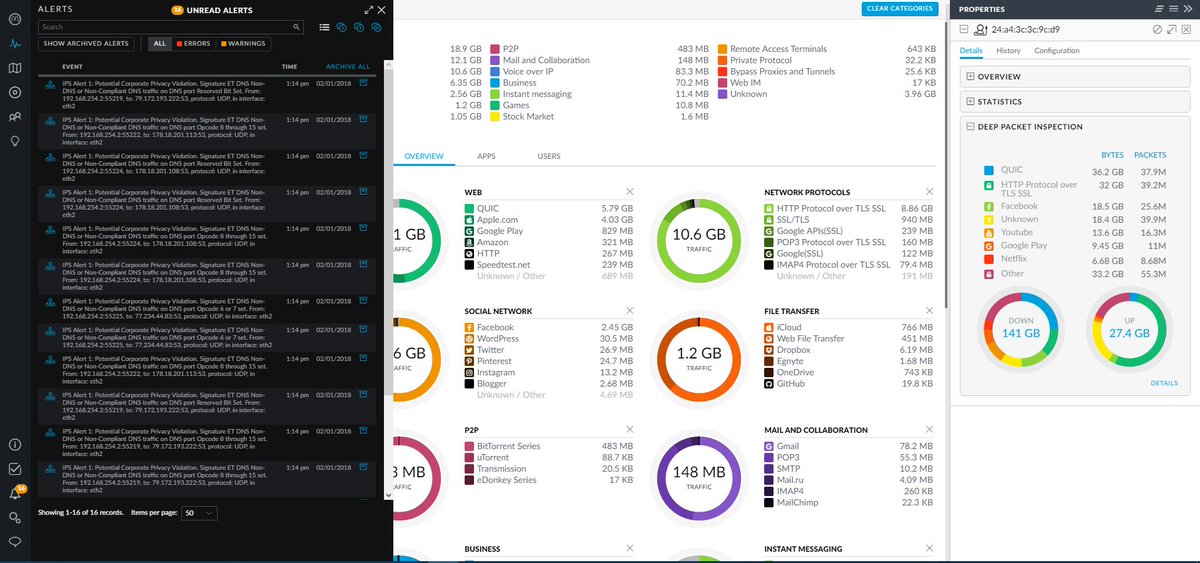Archive the topmost IPS alert via its icon
This screenshot has width=1200, height=563.
[x=363, y=83]
